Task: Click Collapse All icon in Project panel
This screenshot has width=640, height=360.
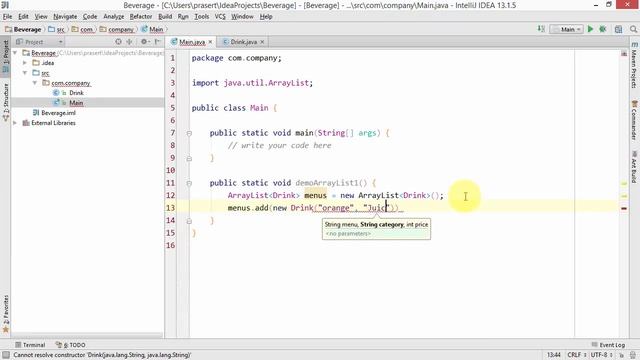Action: (130, 42)
